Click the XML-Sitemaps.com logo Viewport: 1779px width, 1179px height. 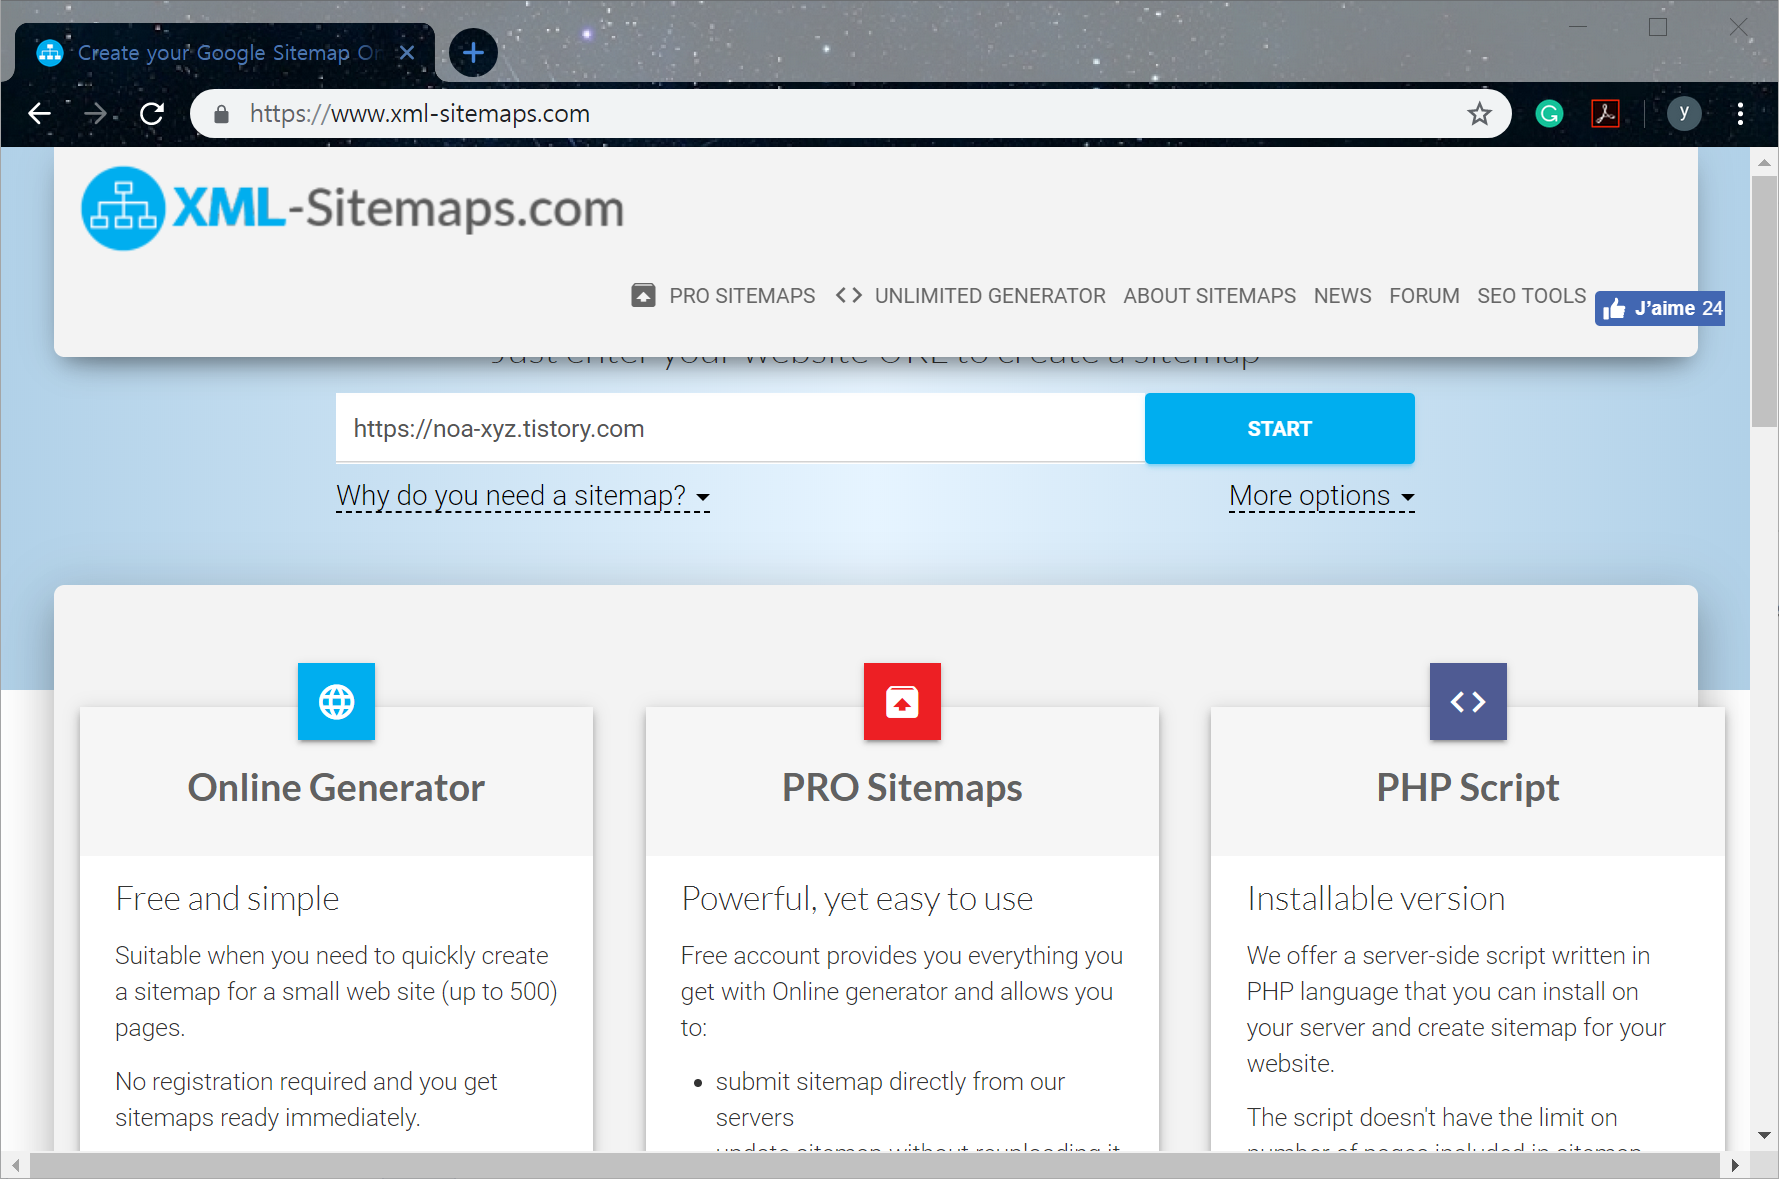[x=352, y=208]
